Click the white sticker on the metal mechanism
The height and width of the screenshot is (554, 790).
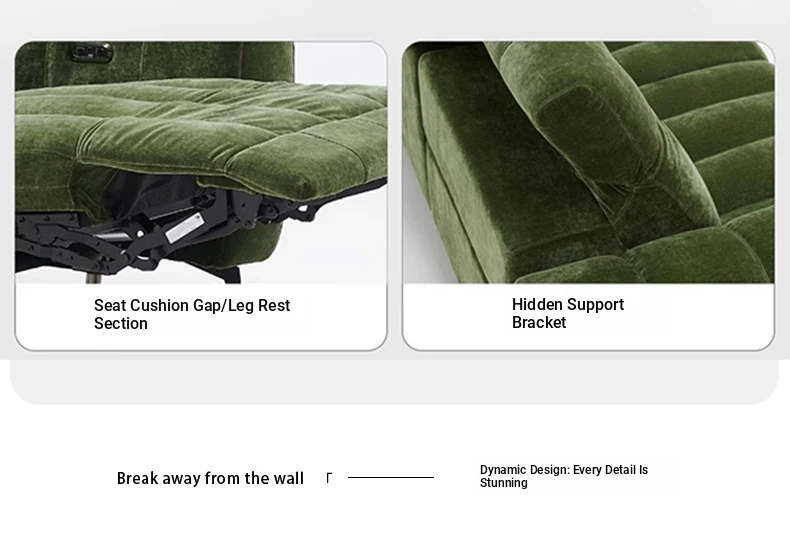(x=184, y=228)
